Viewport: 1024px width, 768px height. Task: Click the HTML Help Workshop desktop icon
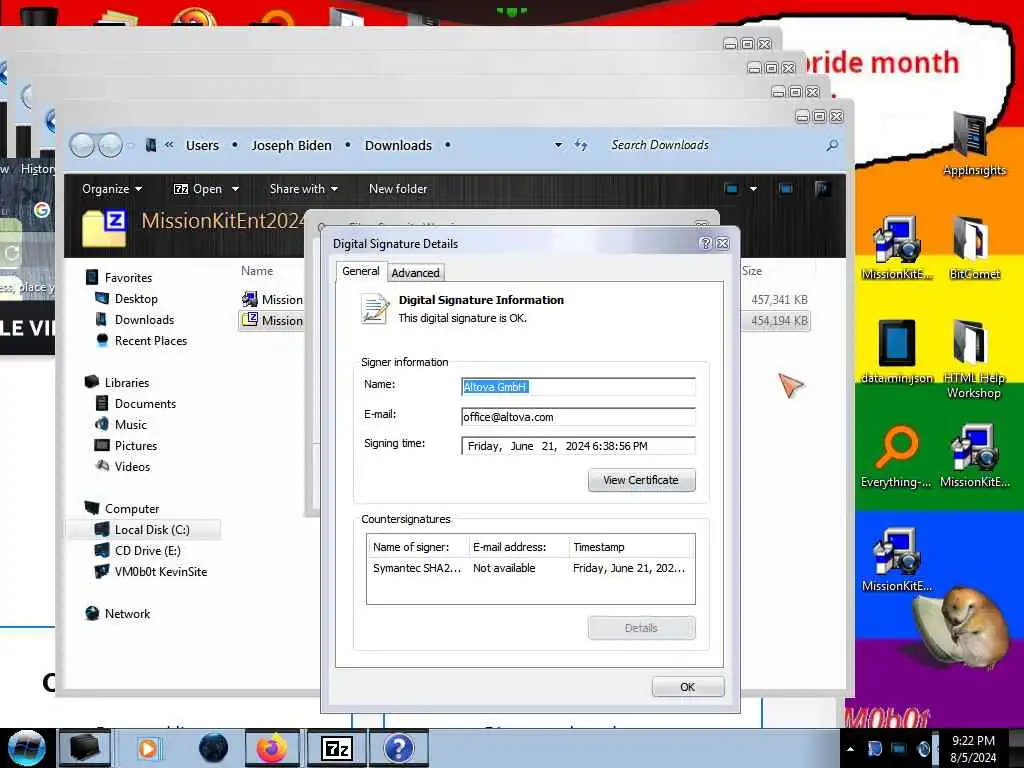point(974,359)
